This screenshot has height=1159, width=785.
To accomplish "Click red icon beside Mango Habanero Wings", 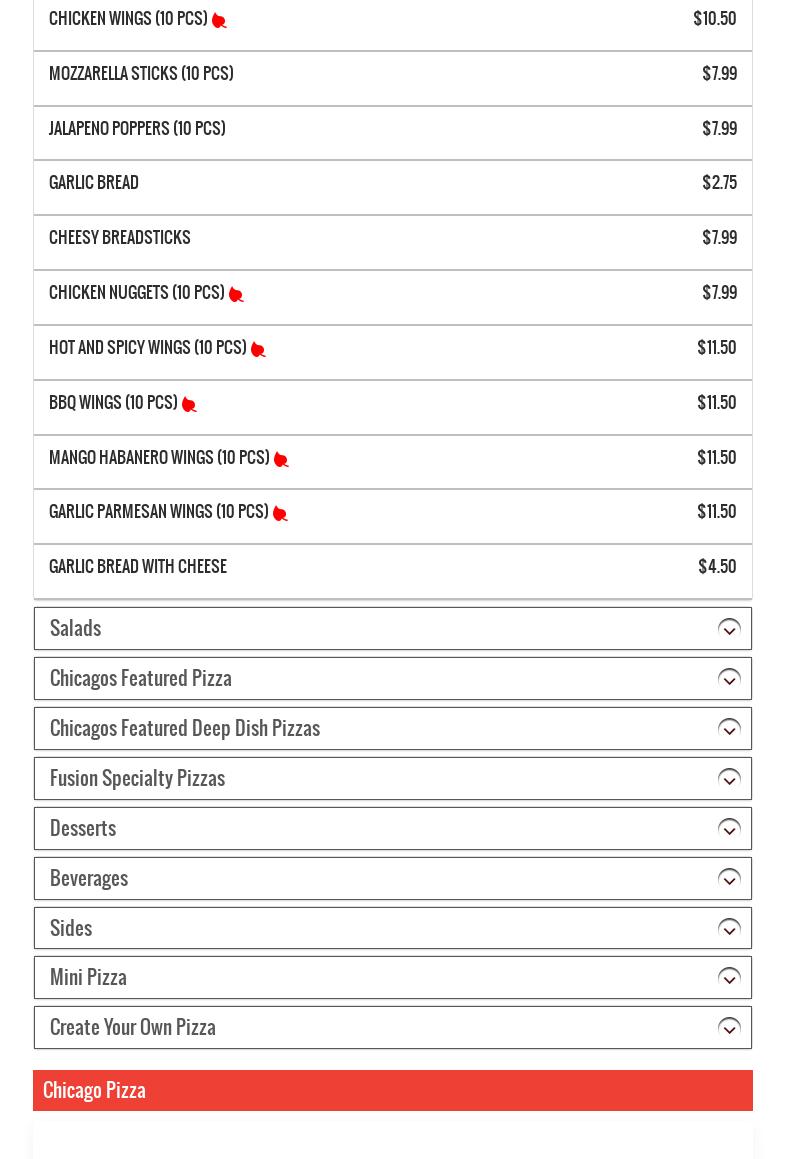I will point(281,459).
